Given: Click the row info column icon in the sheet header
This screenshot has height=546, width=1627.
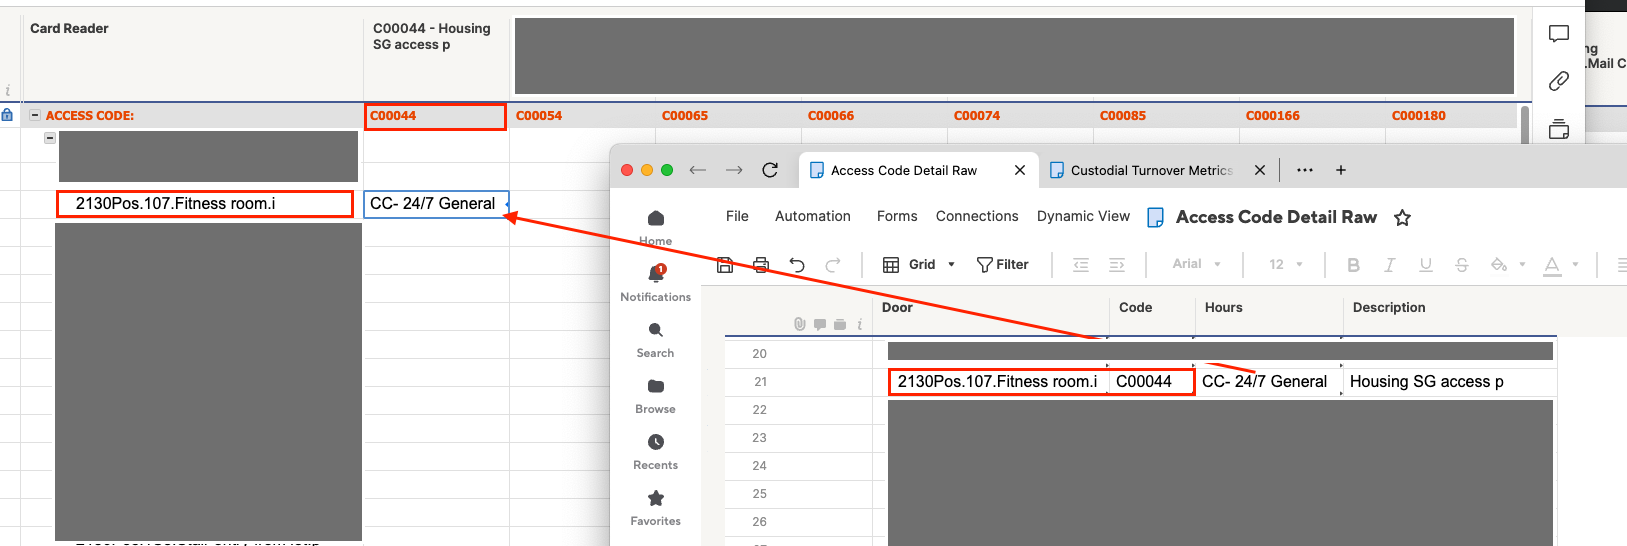Looking at the screenshot, I should point(859,324).
